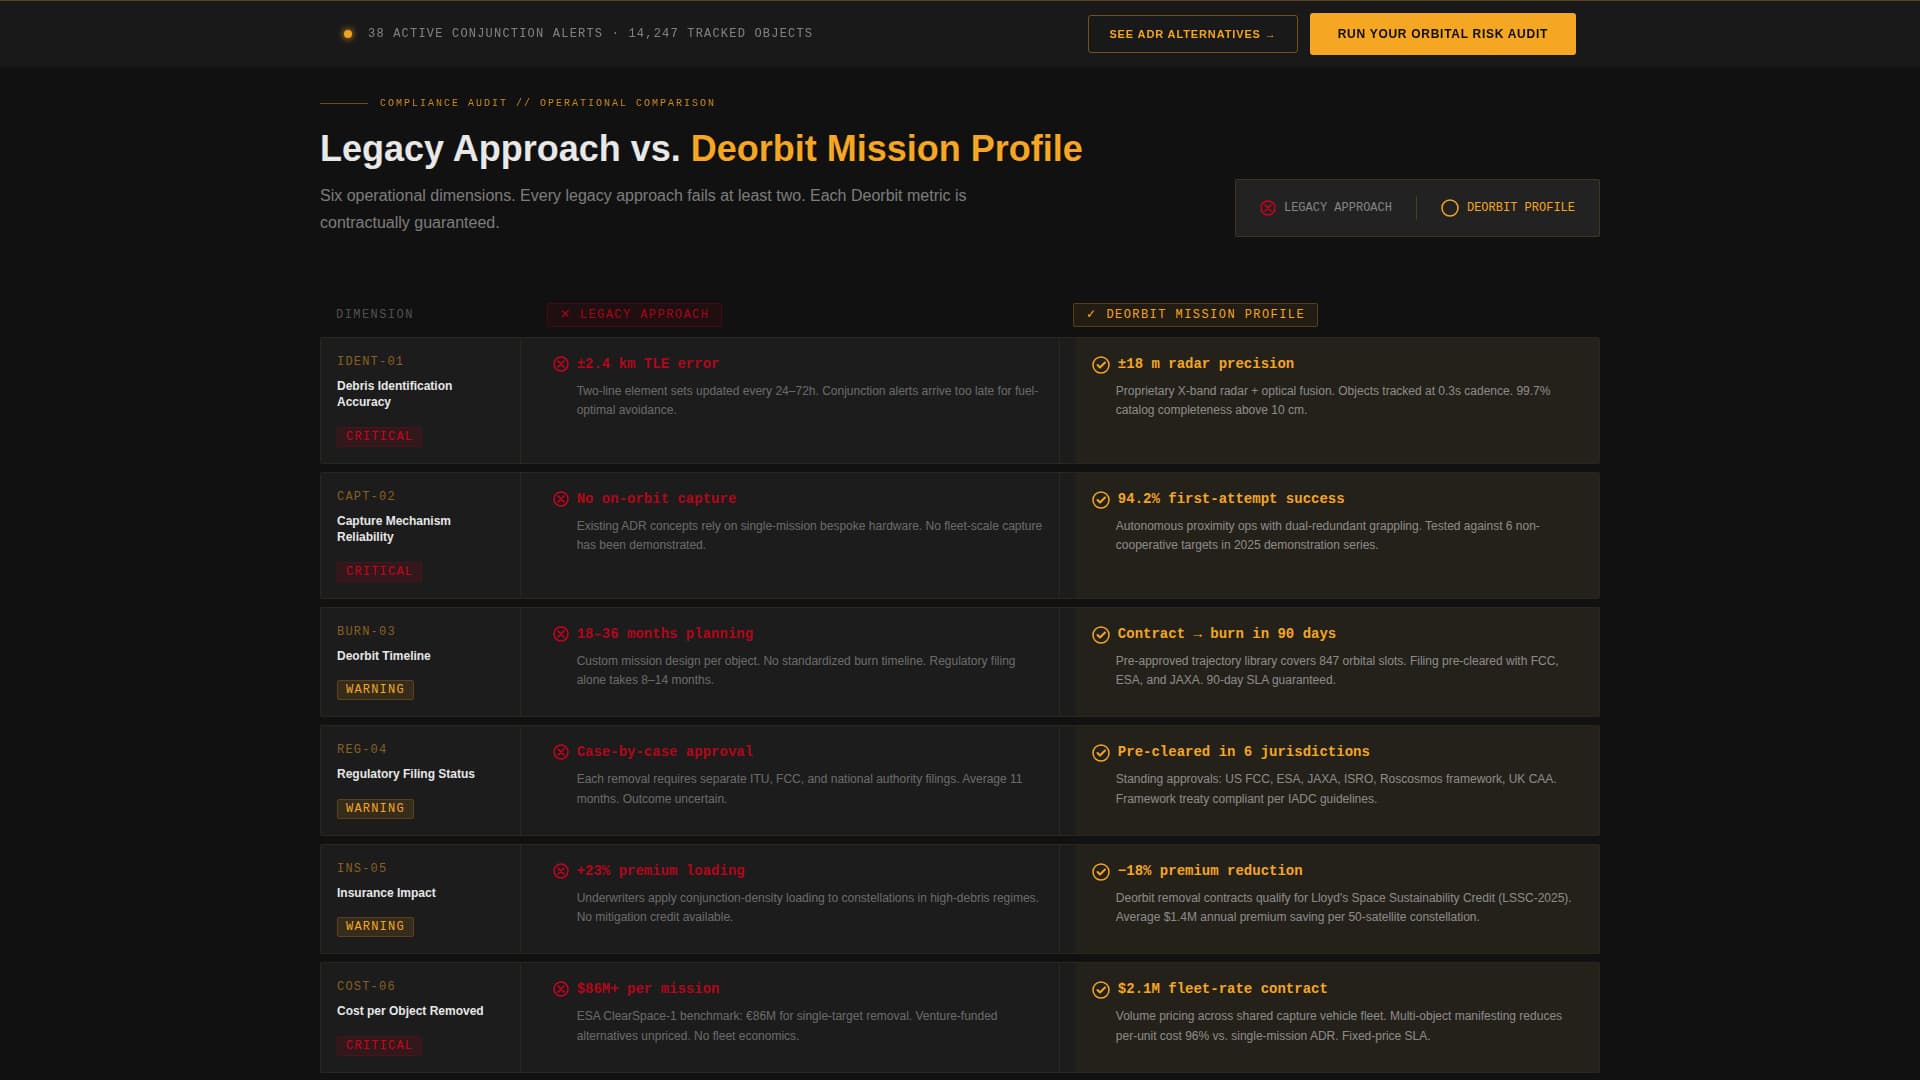The image size is (1920, 1080).
Task: Click the Legacy Approach column header tag
Action: coord(634,315)
